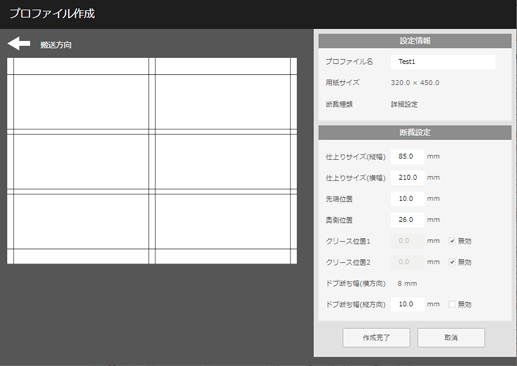This screenshot has width=517, height=366.
Task: Click the プロファイル作成 window title
Action: tap(52, 14)
